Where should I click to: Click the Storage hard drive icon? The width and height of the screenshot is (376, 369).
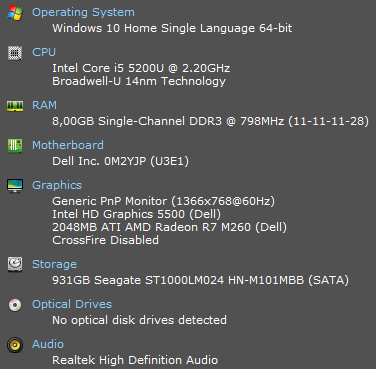tap(15, 264)
